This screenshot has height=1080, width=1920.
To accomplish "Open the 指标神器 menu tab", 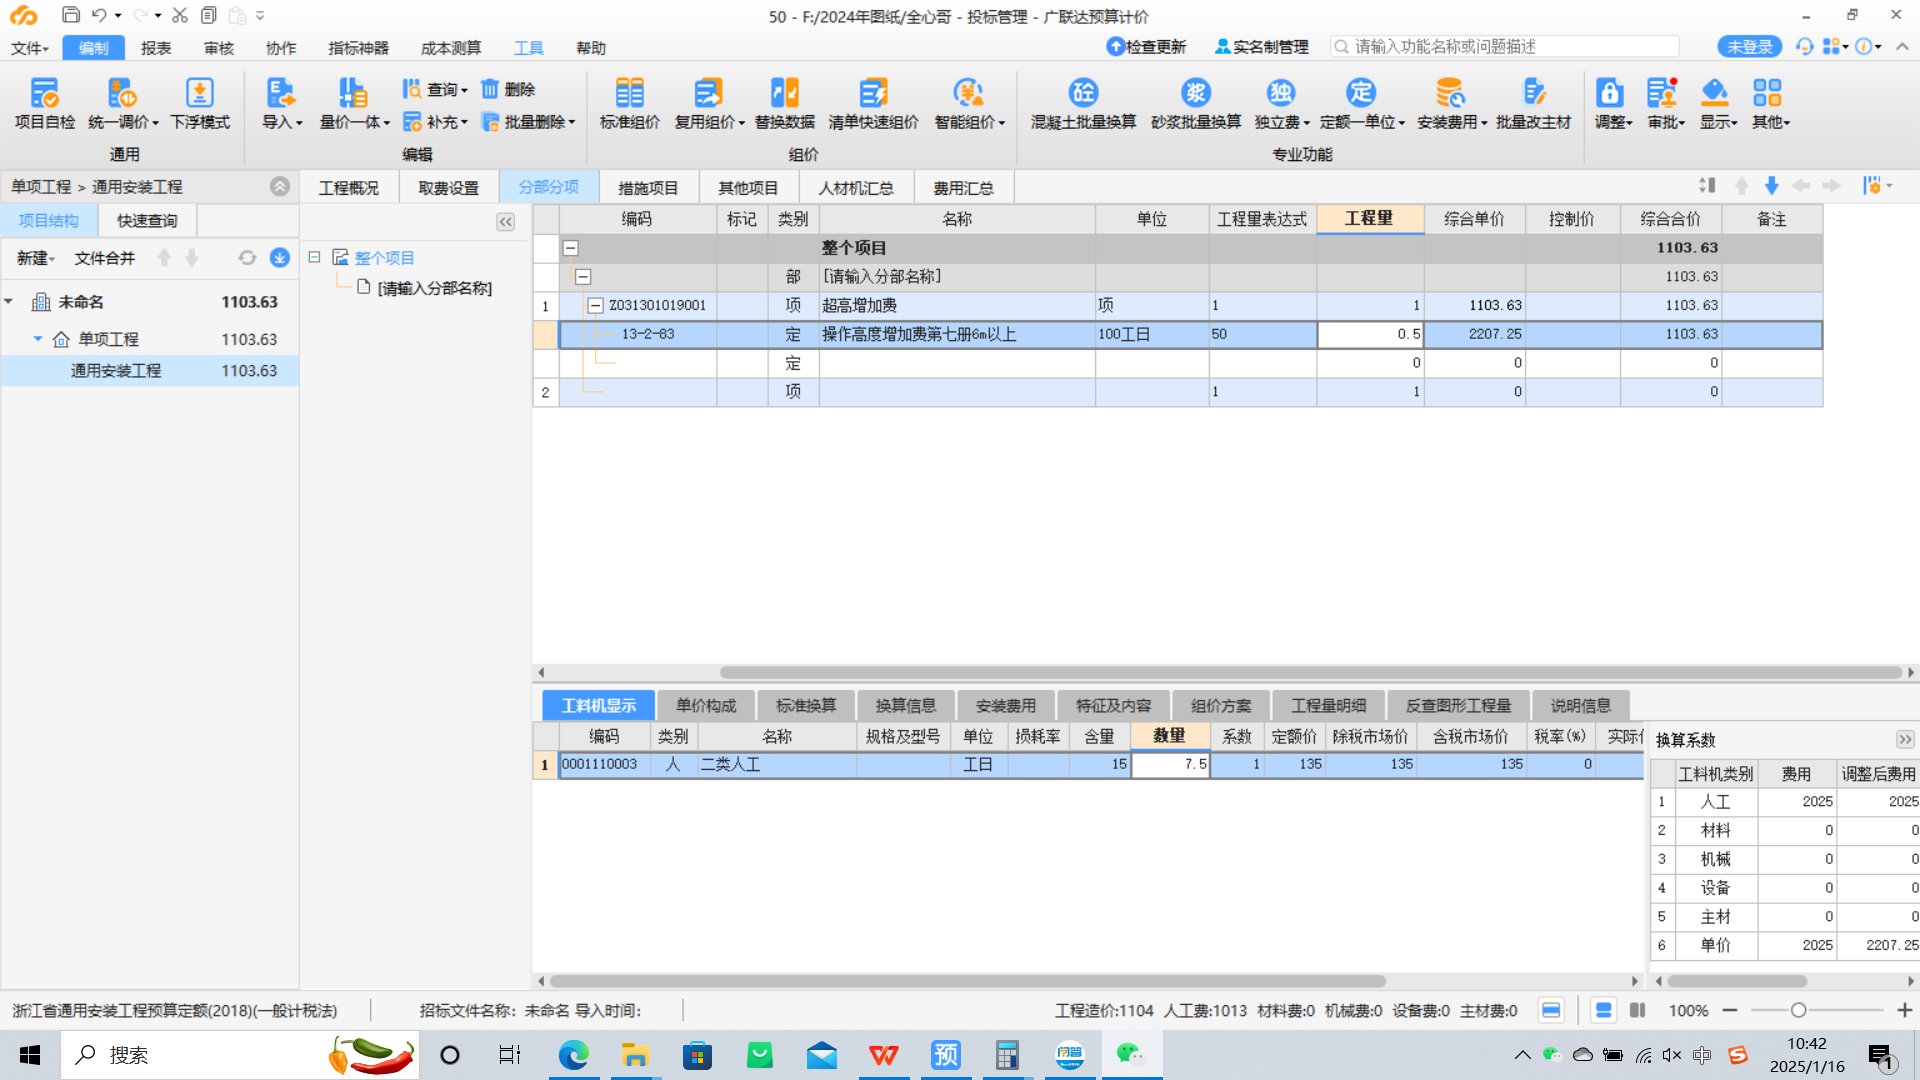I will tap(358, 48).
